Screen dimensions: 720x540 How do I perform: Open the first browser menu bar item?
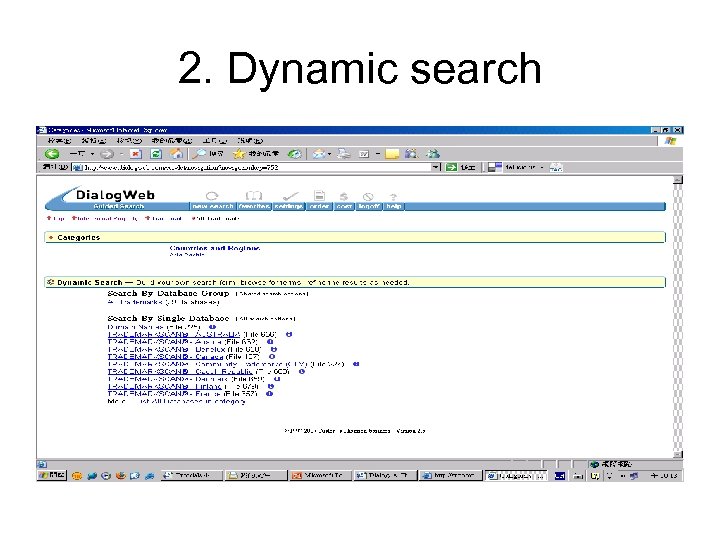pos(59,141)
